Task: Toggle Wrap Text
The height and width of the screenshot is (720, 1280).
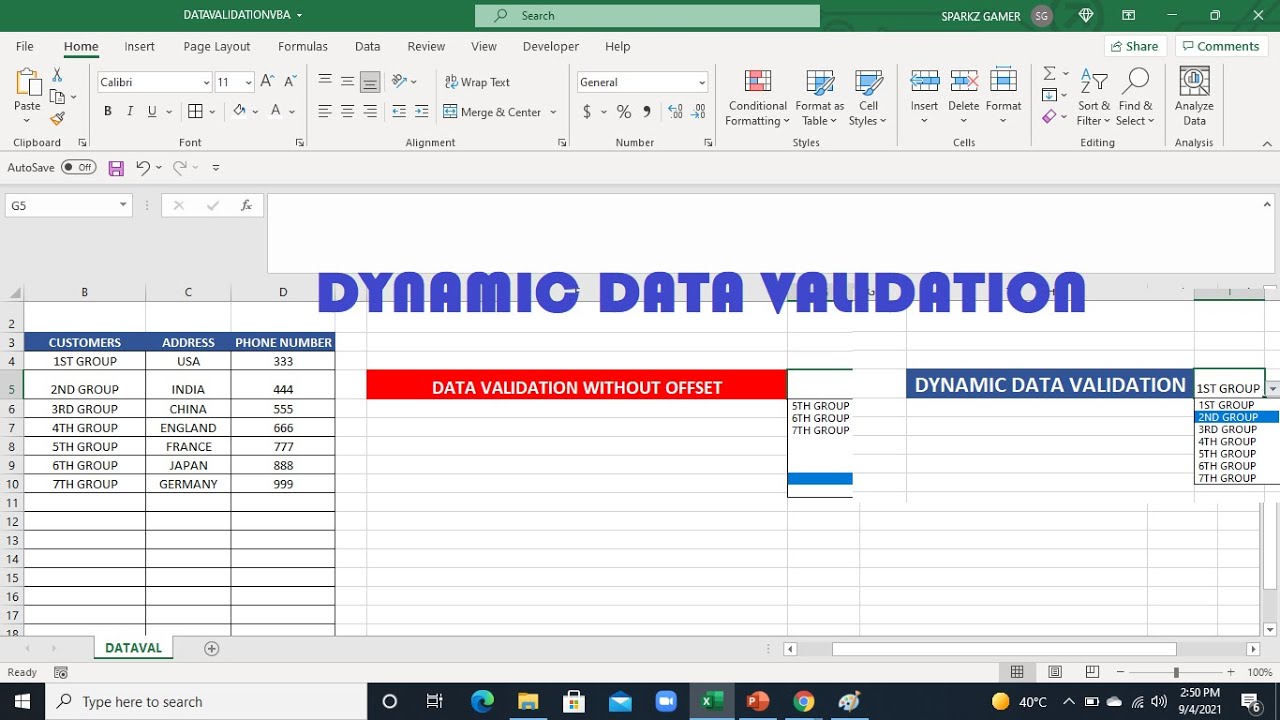Action: 477,82
